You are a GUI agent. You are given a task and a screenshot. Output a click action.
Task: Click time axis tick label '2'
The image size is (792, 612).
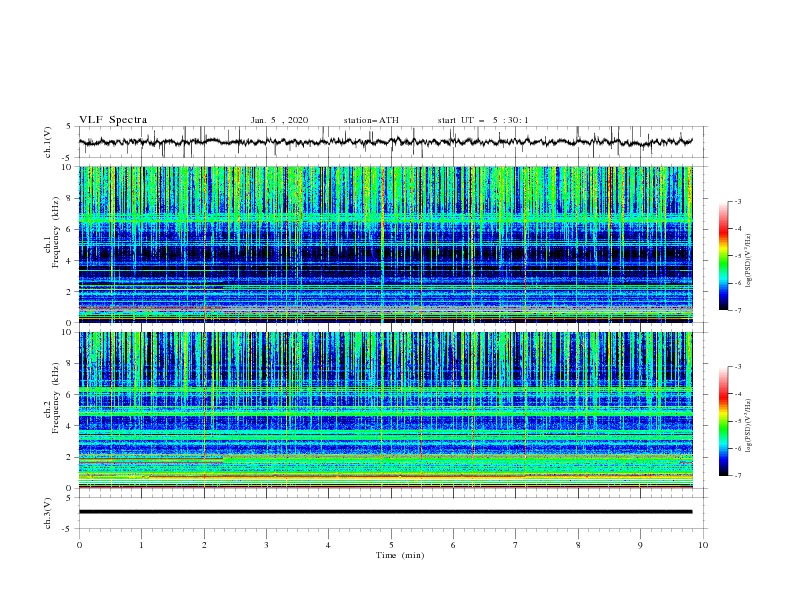(204, 545)
